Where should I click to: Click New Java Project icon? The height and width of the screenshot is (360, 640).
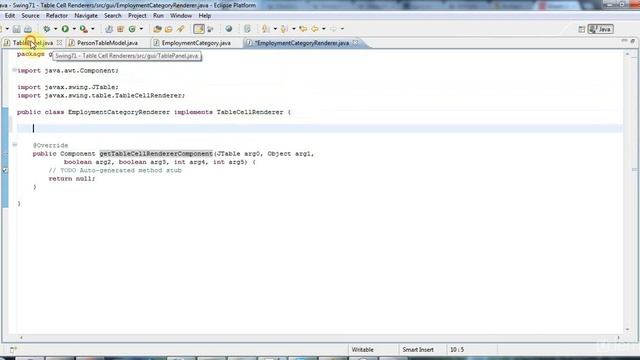[x=109, y=29]
